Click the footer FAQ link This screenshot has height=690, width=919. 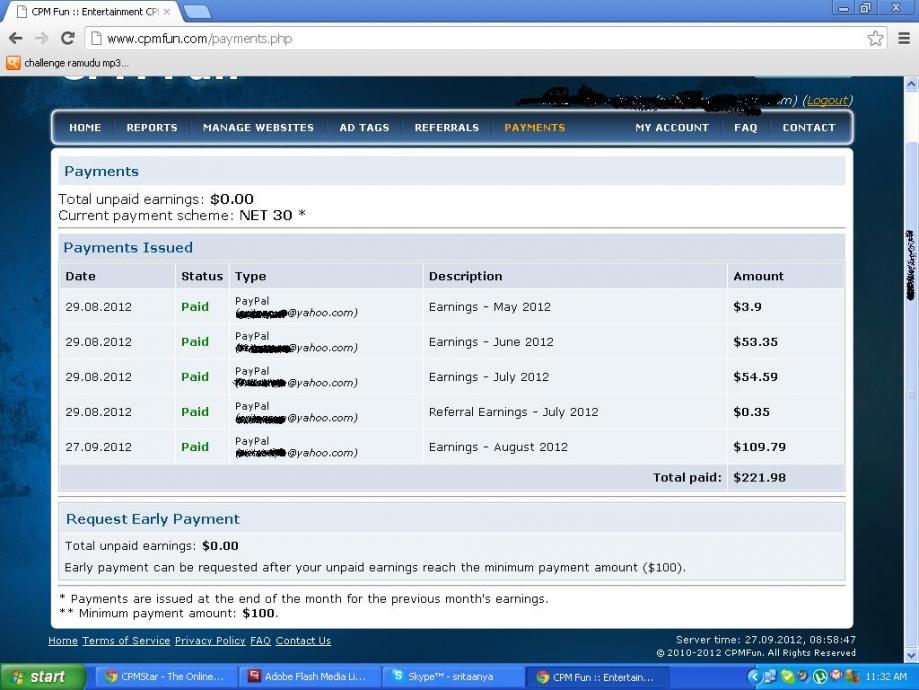coord(260,641)
